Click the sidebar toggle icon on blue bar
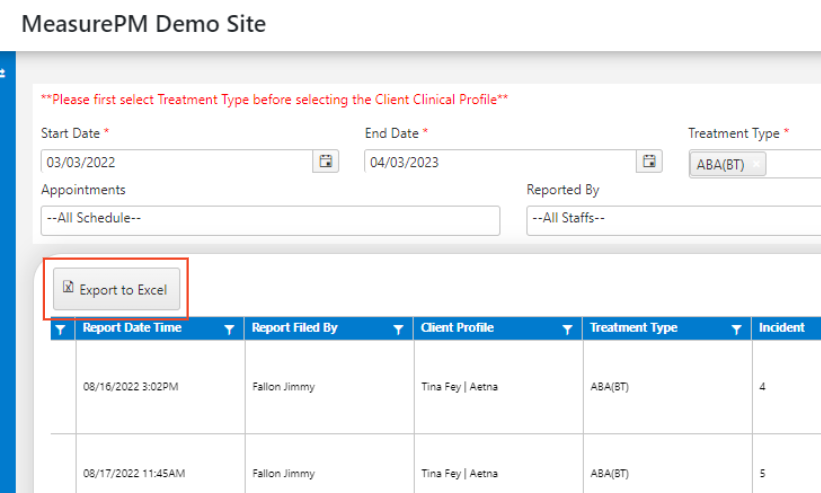The height and width of the screenshot is (493, 821). (x=3, y=73)
